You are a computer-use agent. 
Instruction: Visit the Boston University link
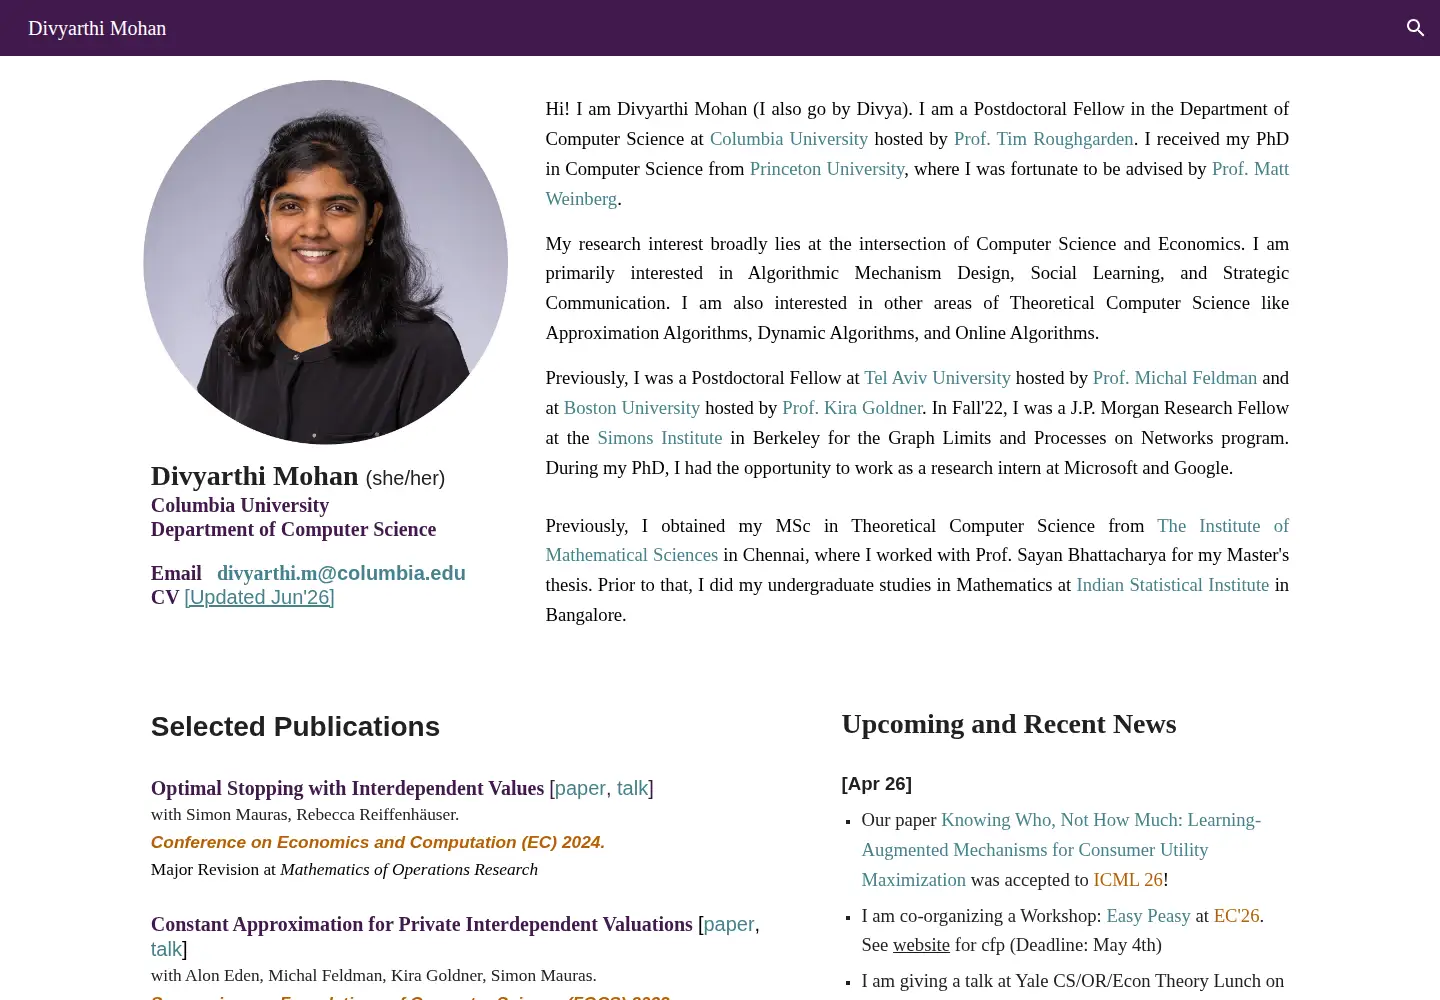point(631,408)
